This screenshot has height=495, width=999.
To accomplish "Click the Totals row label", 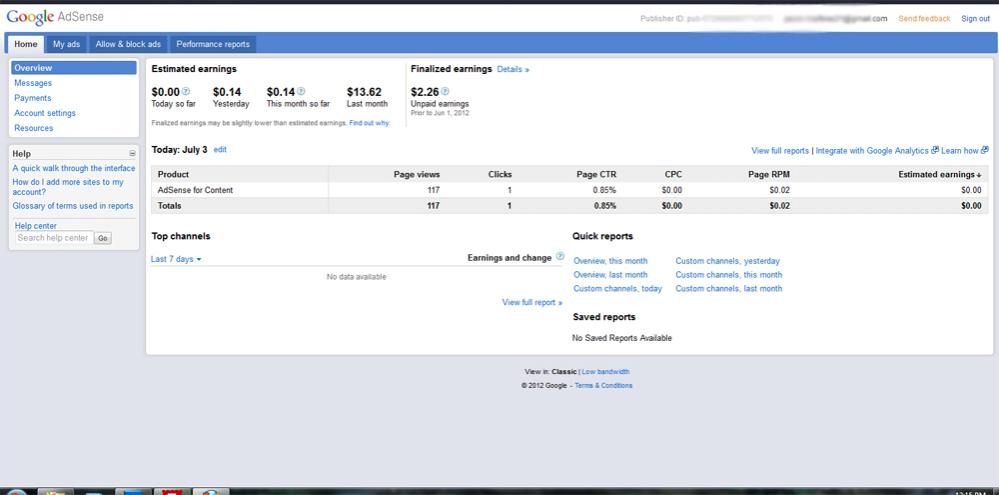I will click(x=169, y=206).
